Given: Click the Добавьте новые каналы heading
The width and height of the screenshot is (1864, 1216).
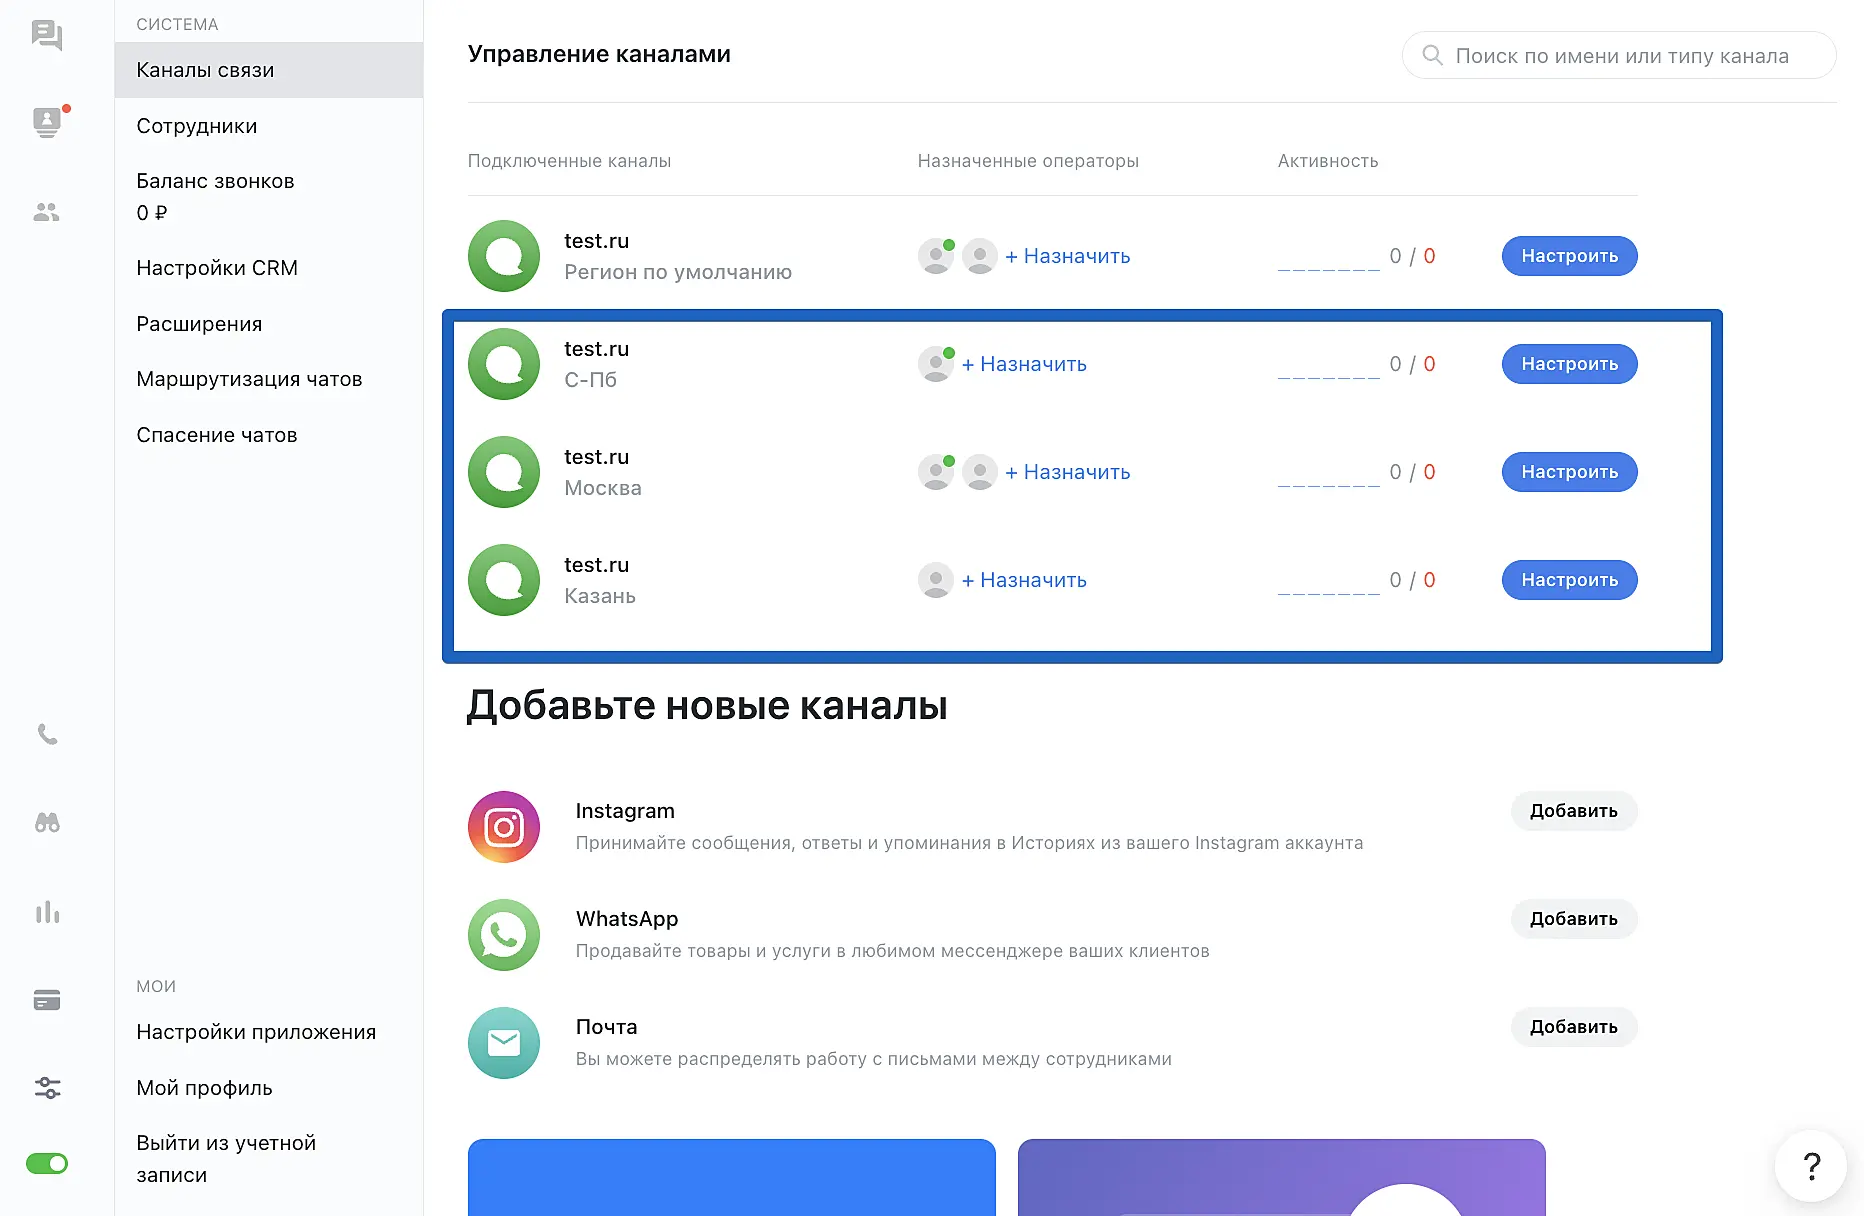Looking at the screenshot, I should (707, 705).
